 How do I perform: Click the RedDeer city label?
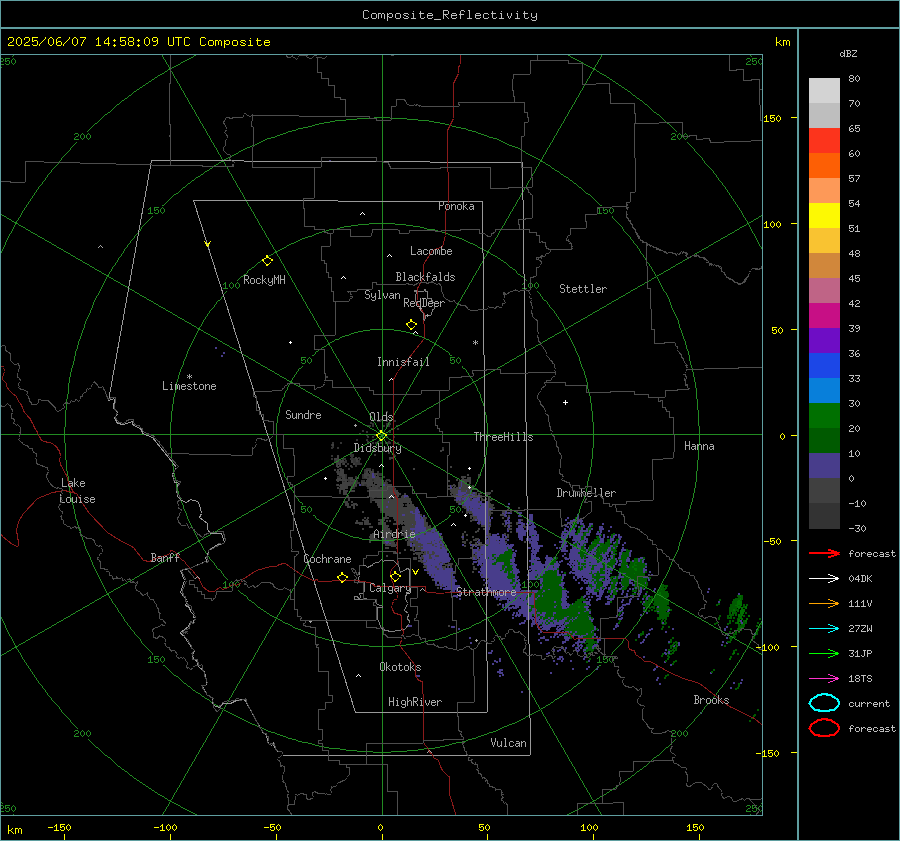pyautogui.click(x=424, y=303)
